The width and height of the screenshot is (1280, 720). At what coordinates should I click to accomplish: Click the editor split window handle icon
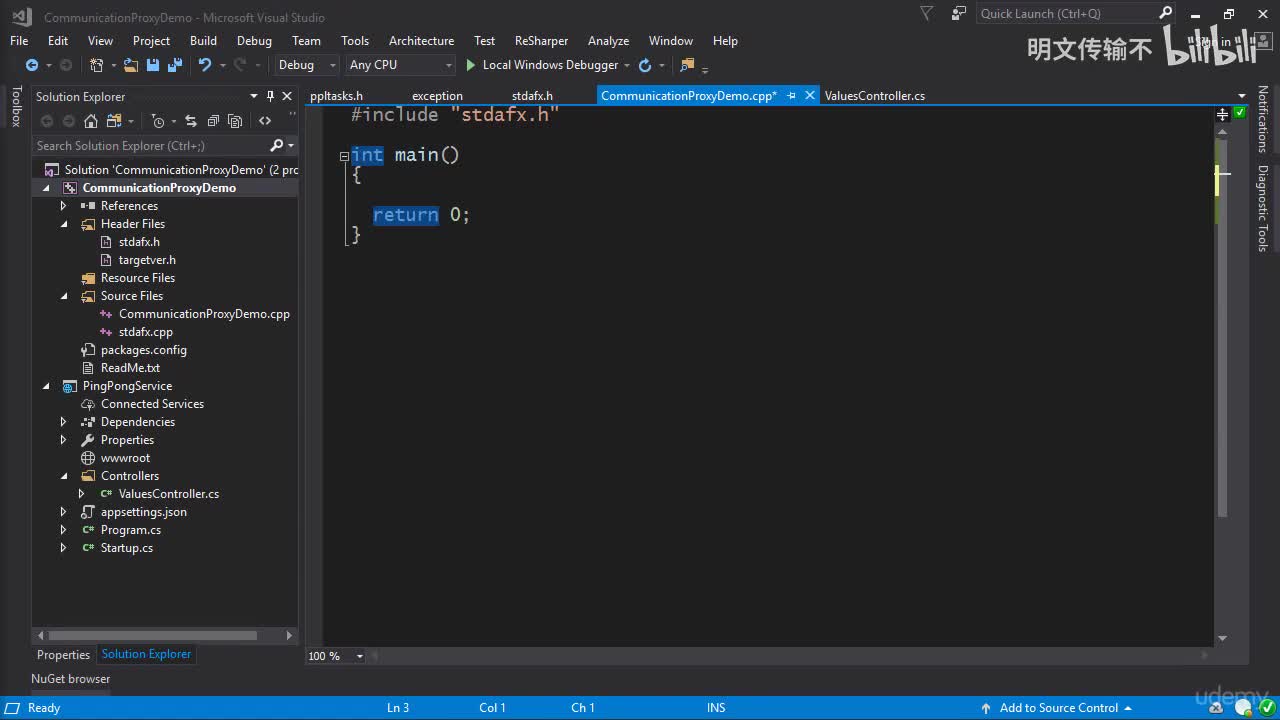pyautogui.click(x=1222, y=114)
